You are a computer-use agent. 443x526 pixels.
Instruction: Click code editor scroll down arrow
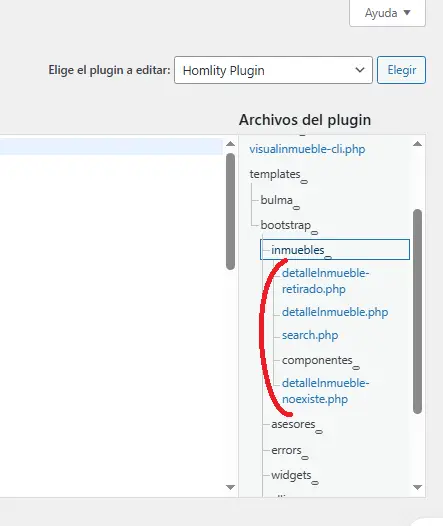[x=230, y=487]
